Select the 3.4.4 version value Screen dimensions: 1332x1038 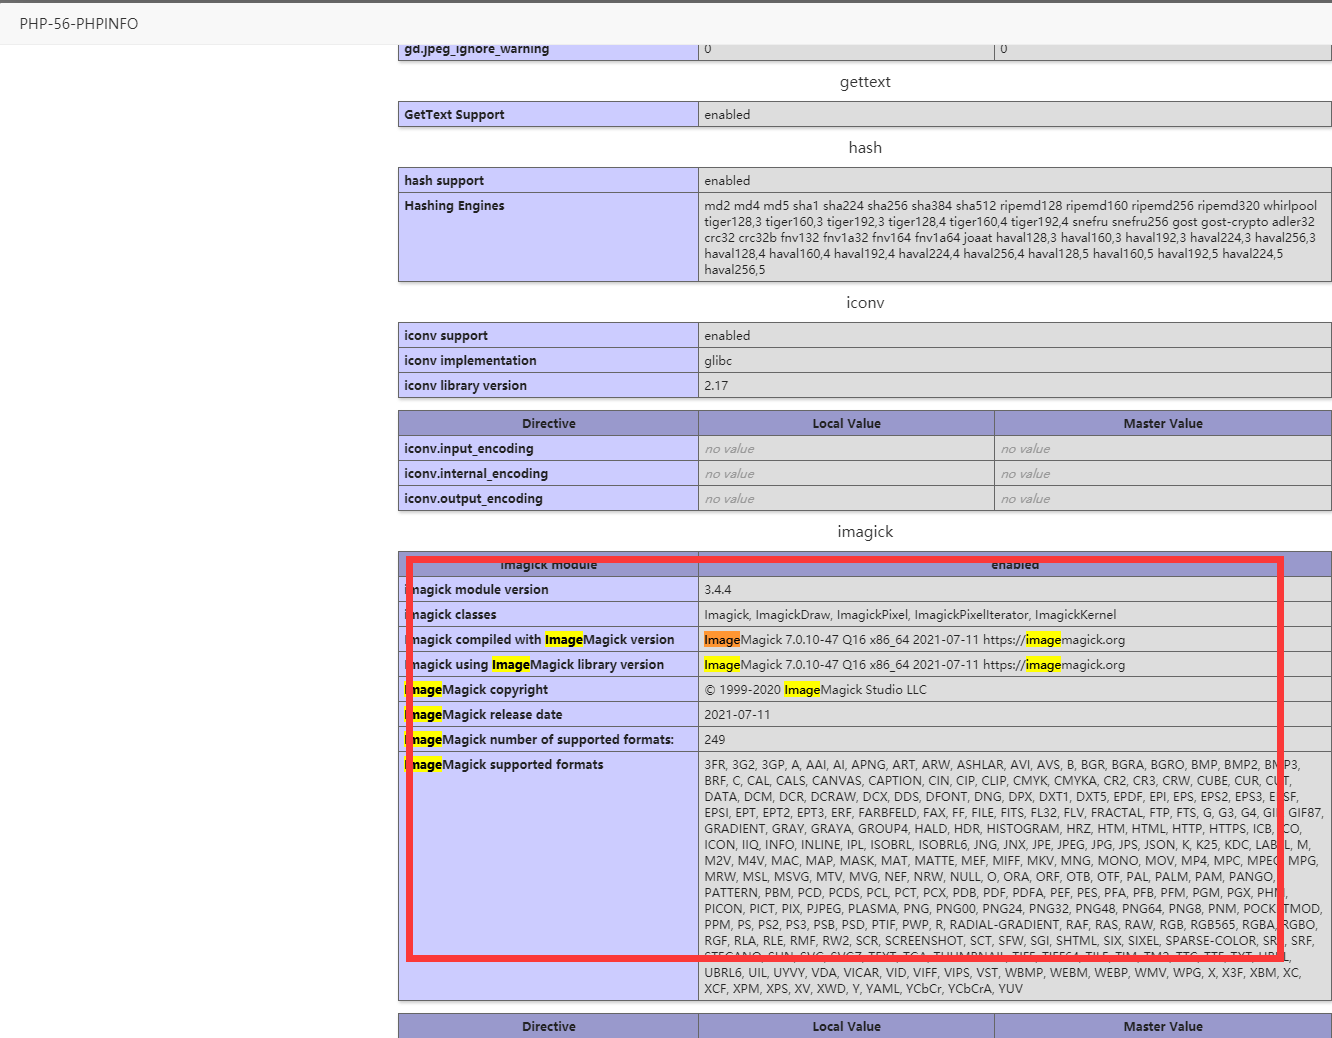point(718,590)
